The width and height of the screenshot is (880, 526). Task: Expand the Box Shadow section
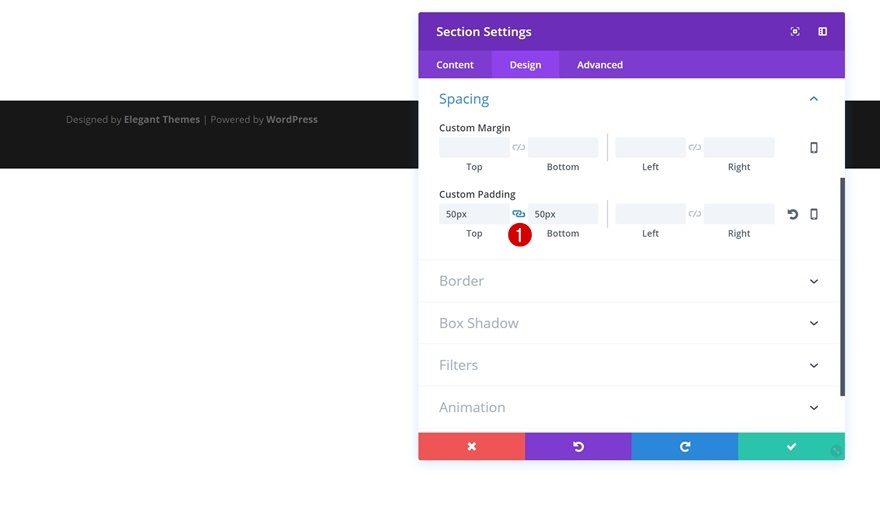click(x=814, y=324)
